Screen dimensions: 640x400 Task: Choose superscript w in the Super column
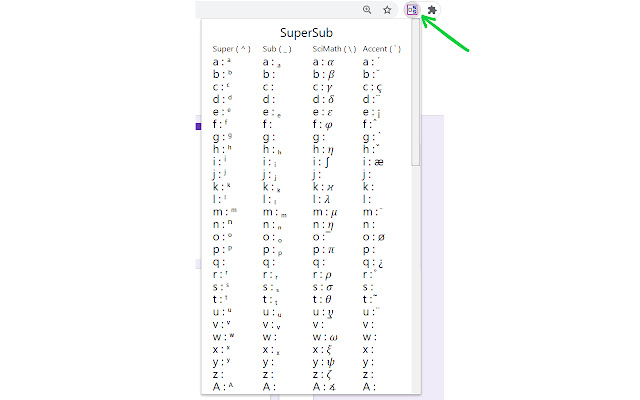click(232, 336)
